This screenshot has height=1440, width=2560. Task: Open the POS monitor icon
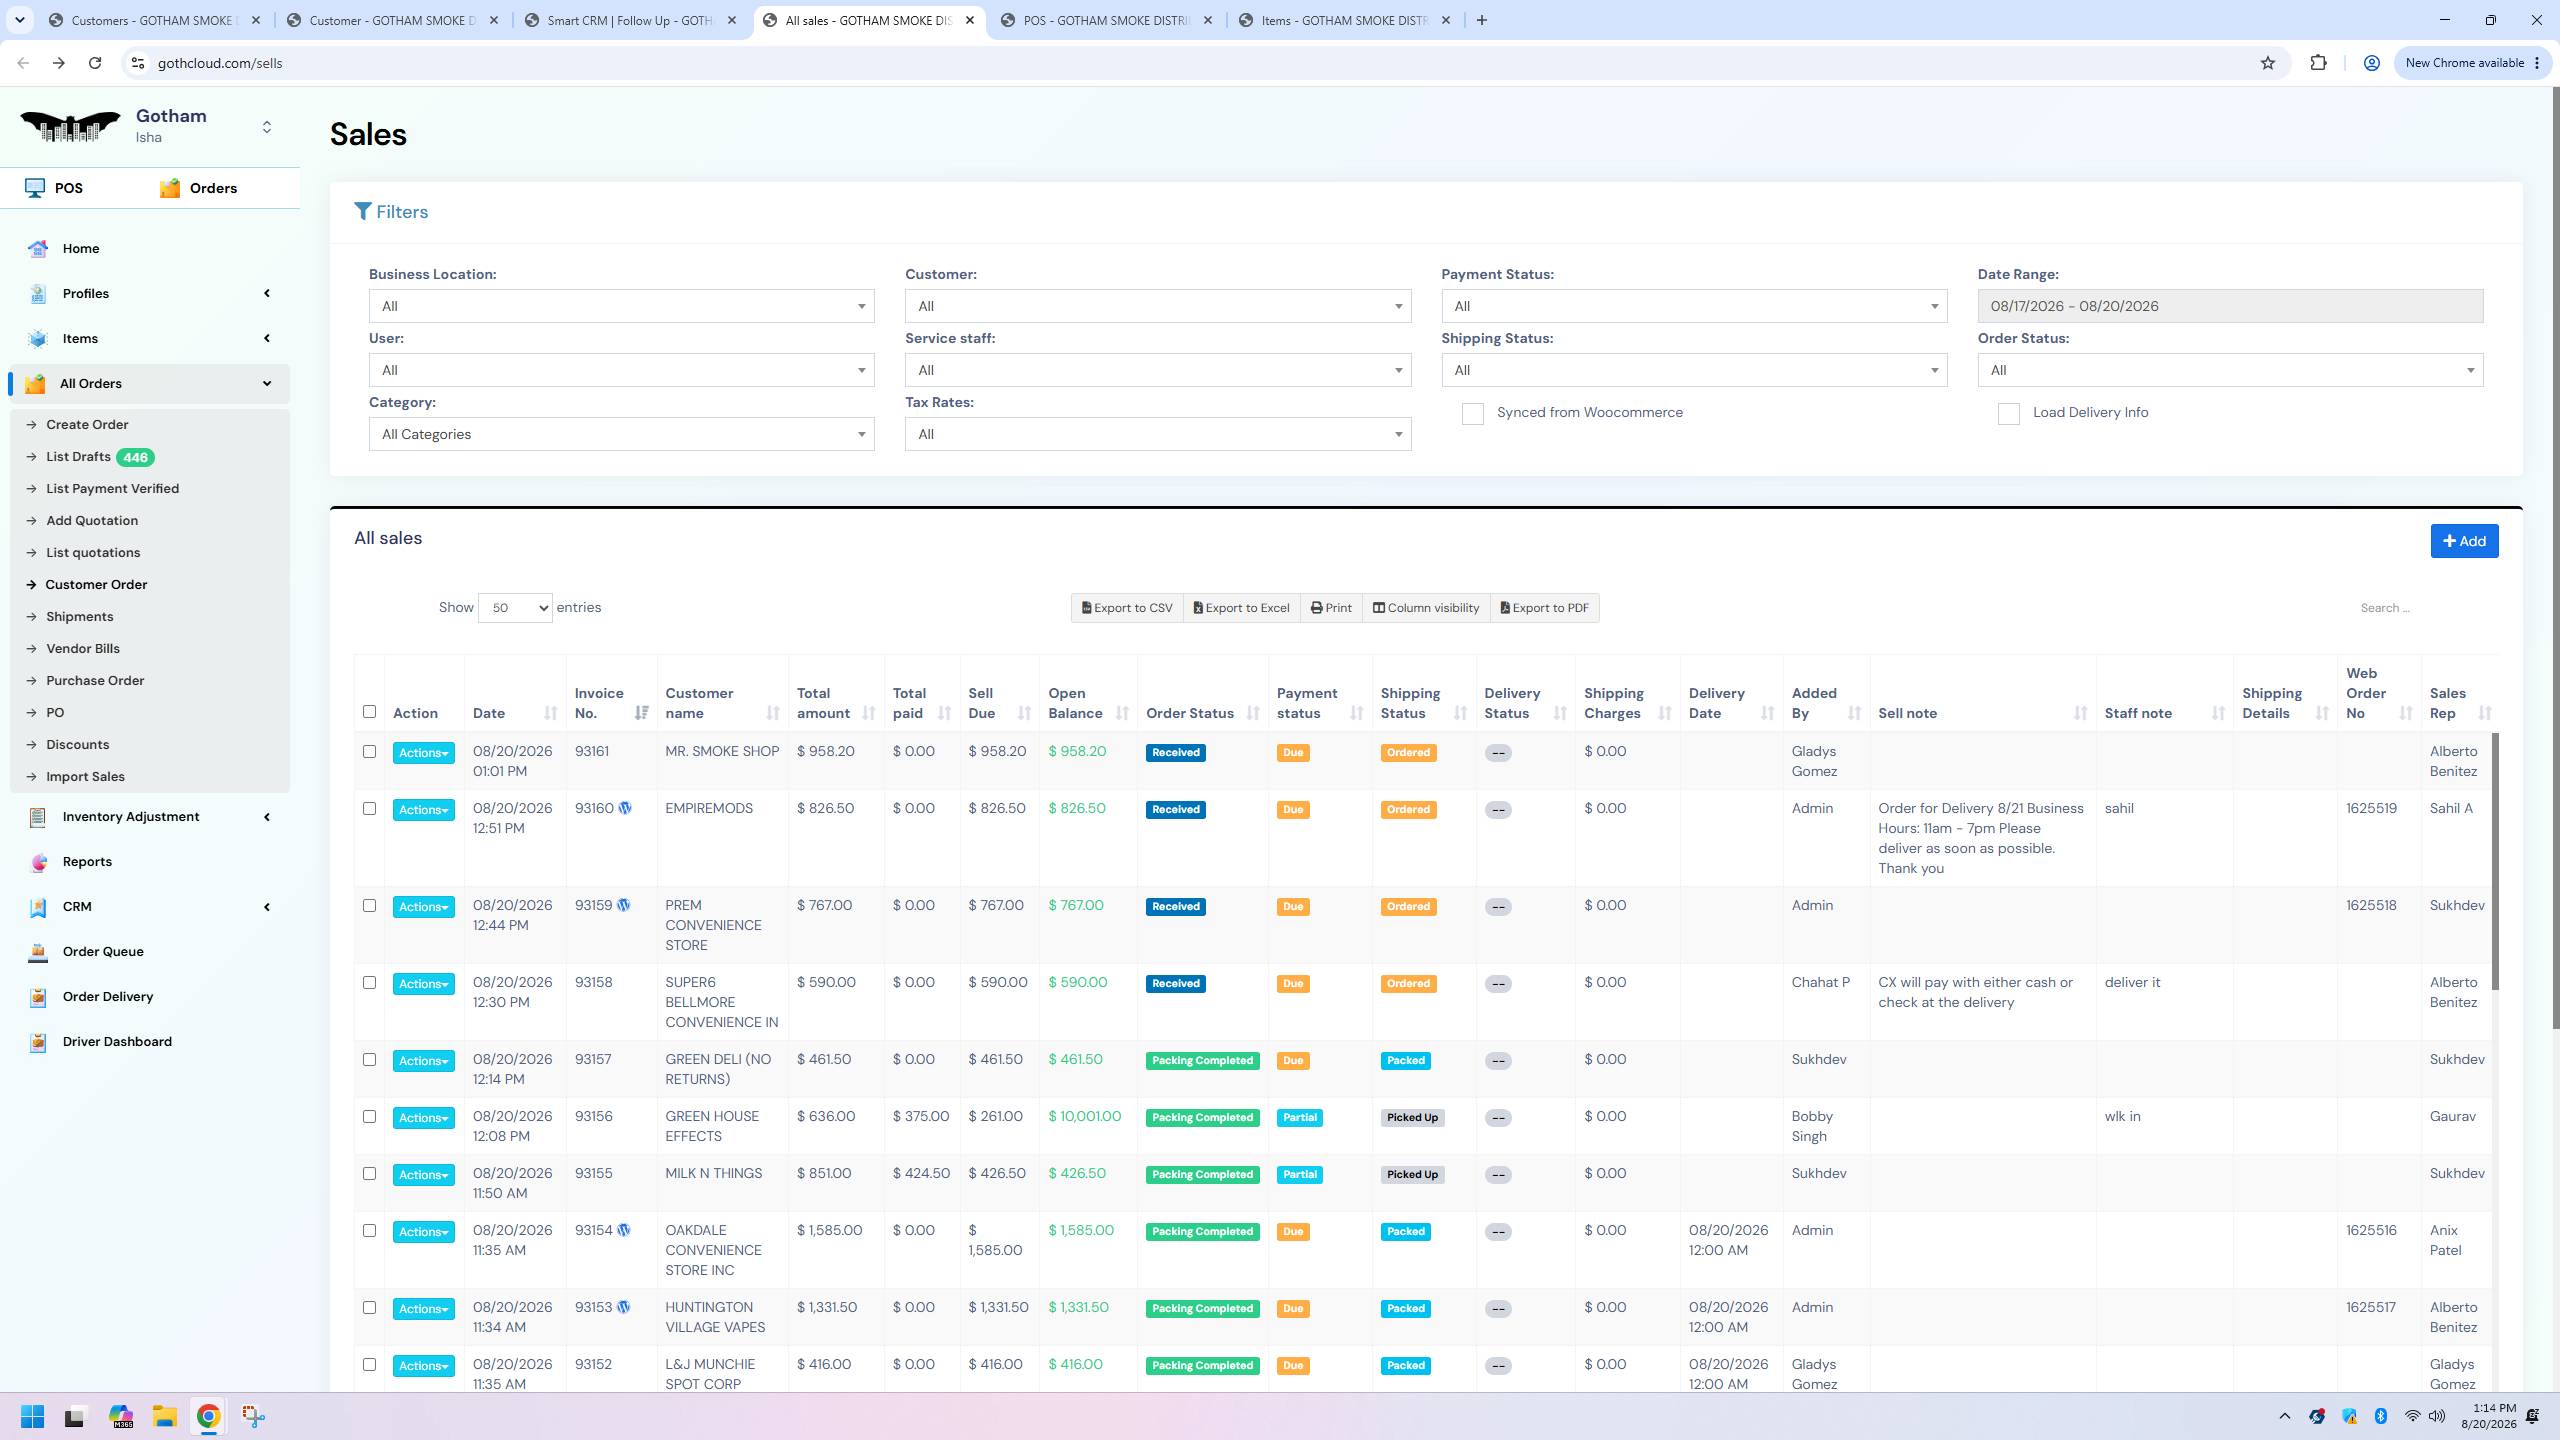[x=36, y=188]
